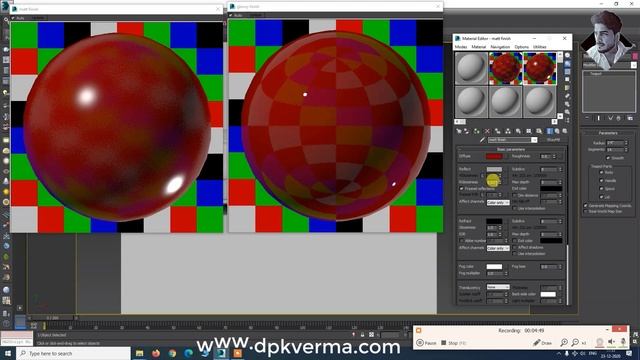
Task: Collapse the Parameters rollout in command panel
Action: click(608, 133)
